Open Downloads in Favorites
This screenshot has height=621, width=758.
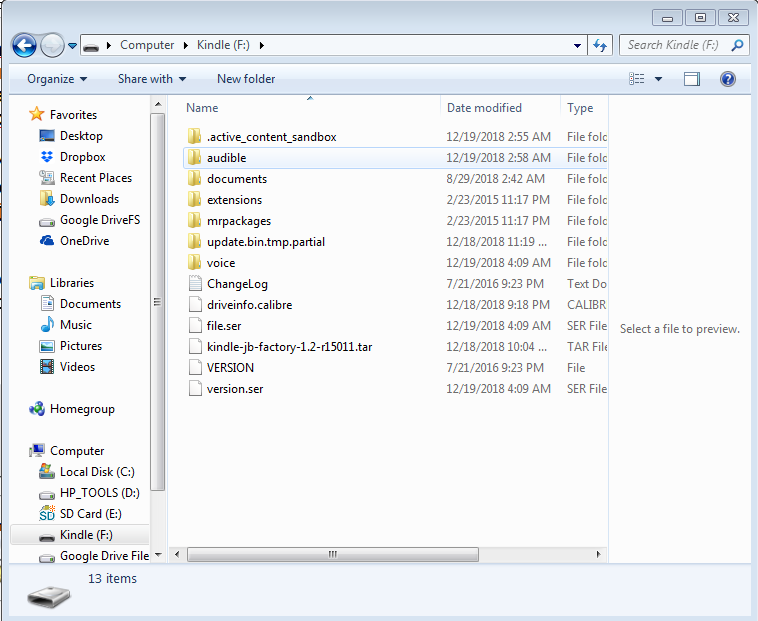(89, 199)
